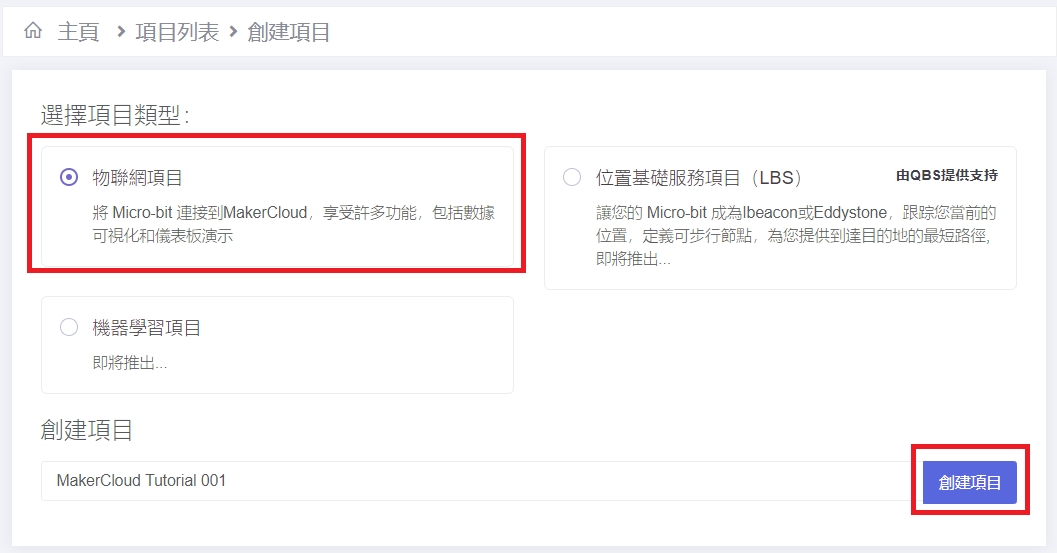Go to 主頁 breadcrumb link
This screenshot has height=553, width=1057.
78,32
